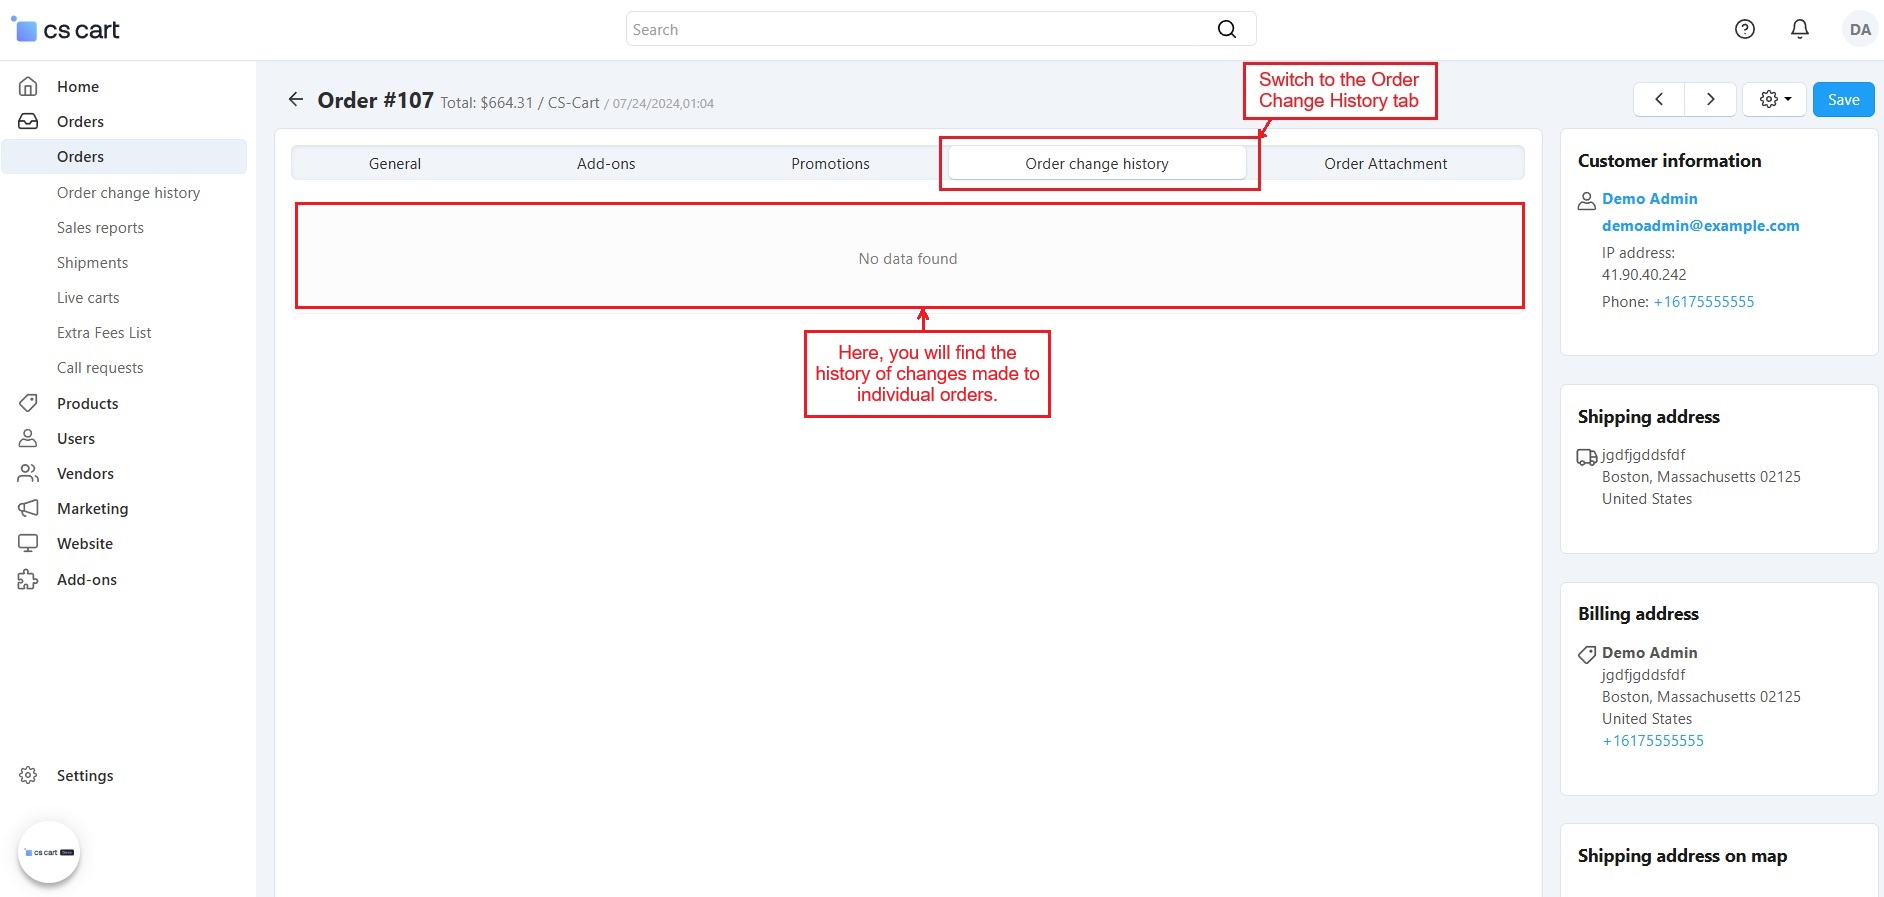Click the Add-ons puzzle icon in sidebar
The height and width of the screenshot is (897, 1884).
pyautogui.click(x=28, y=579)
